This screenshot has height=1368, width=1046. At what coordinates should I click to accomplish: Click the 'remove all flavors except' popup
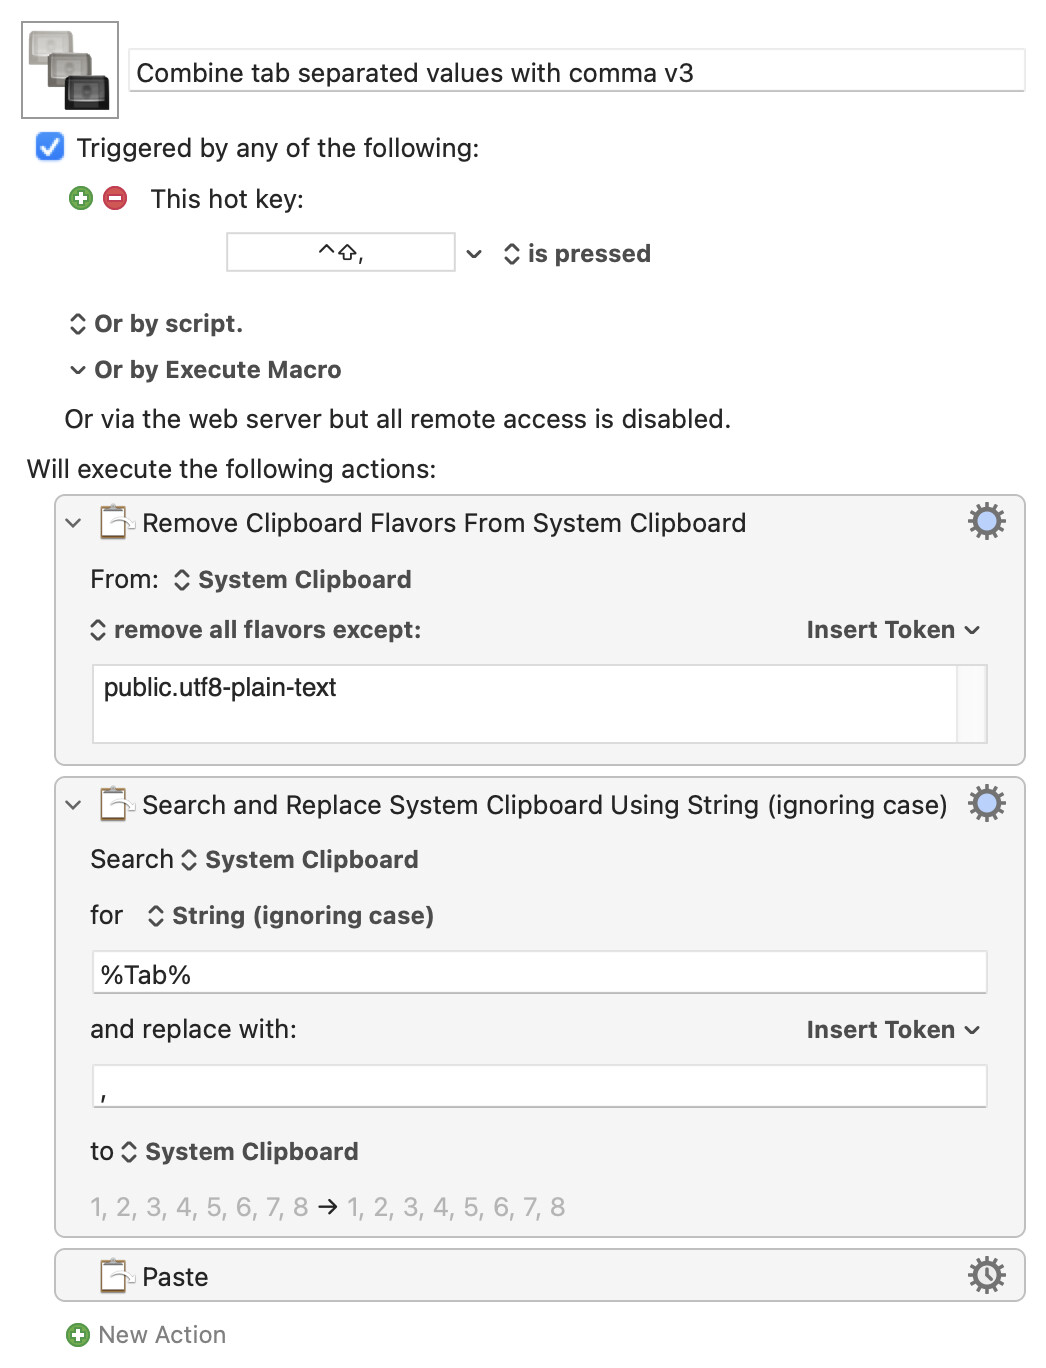pos(256,630)
